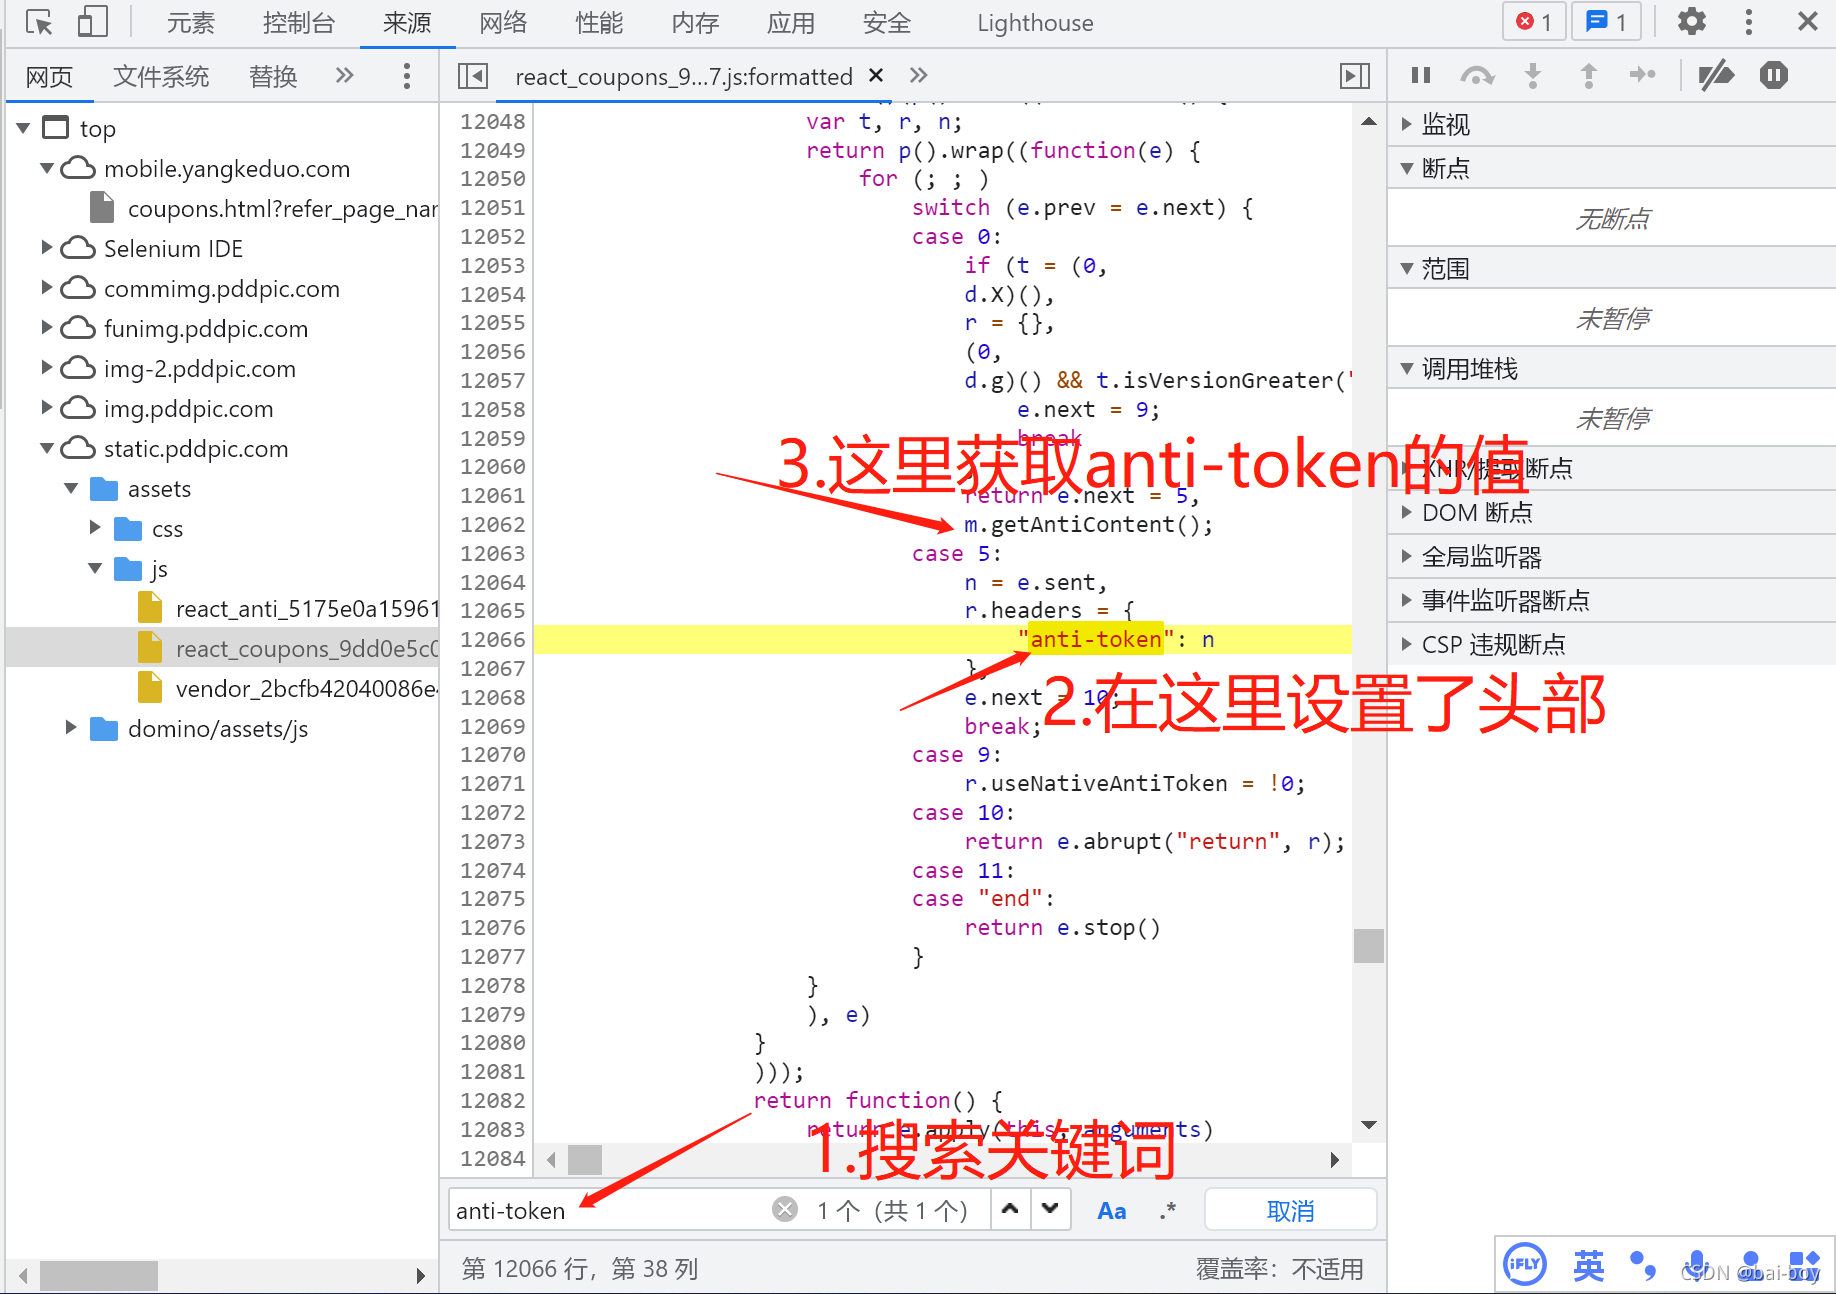
Task: Expand the css folder
Action: coord(95,527)
